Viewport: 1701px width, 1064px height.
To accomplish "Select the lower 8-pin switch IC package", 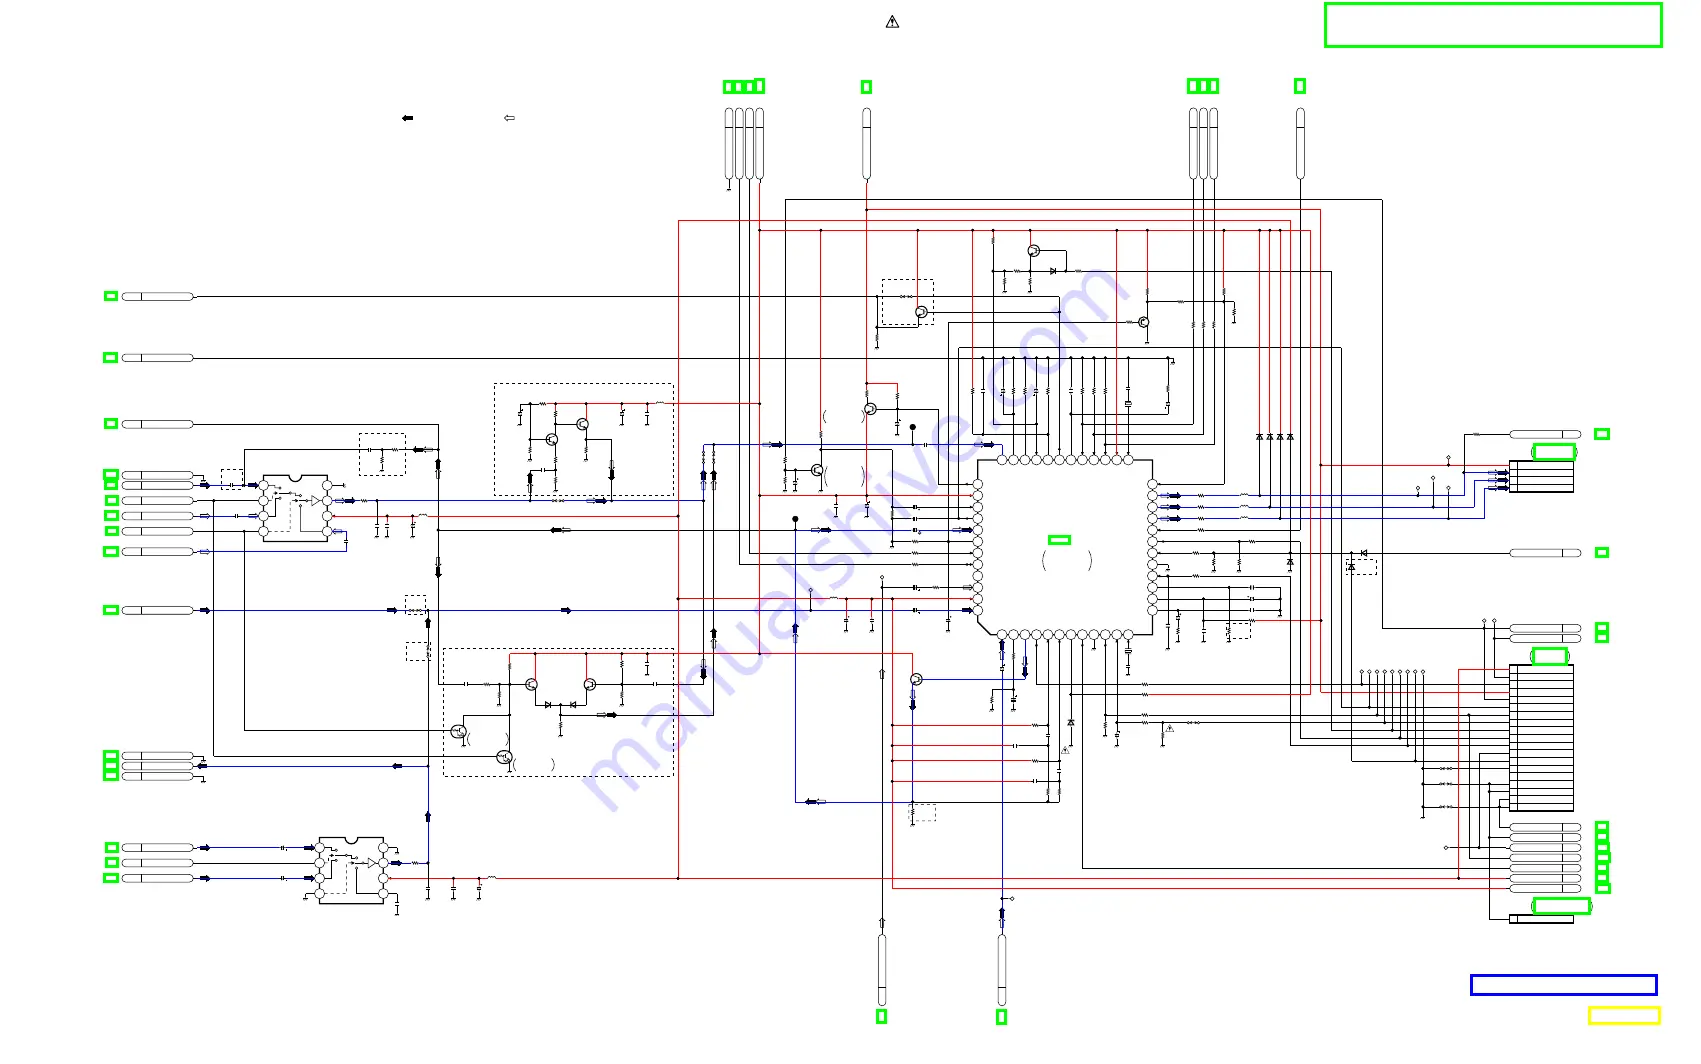I will (351, 871).
